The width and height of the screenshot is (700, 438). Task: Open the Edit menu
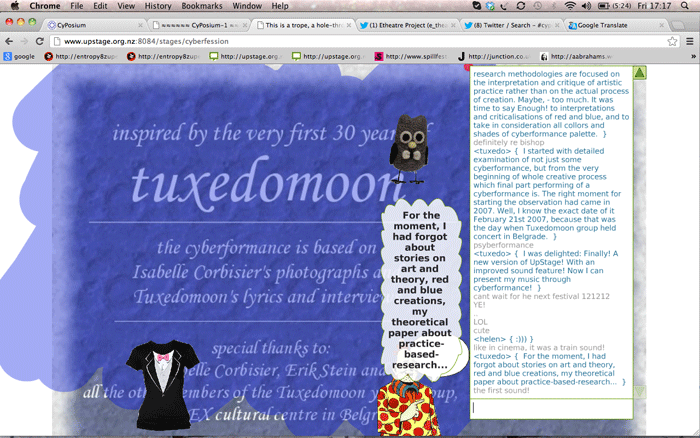(x=100, y=6)
